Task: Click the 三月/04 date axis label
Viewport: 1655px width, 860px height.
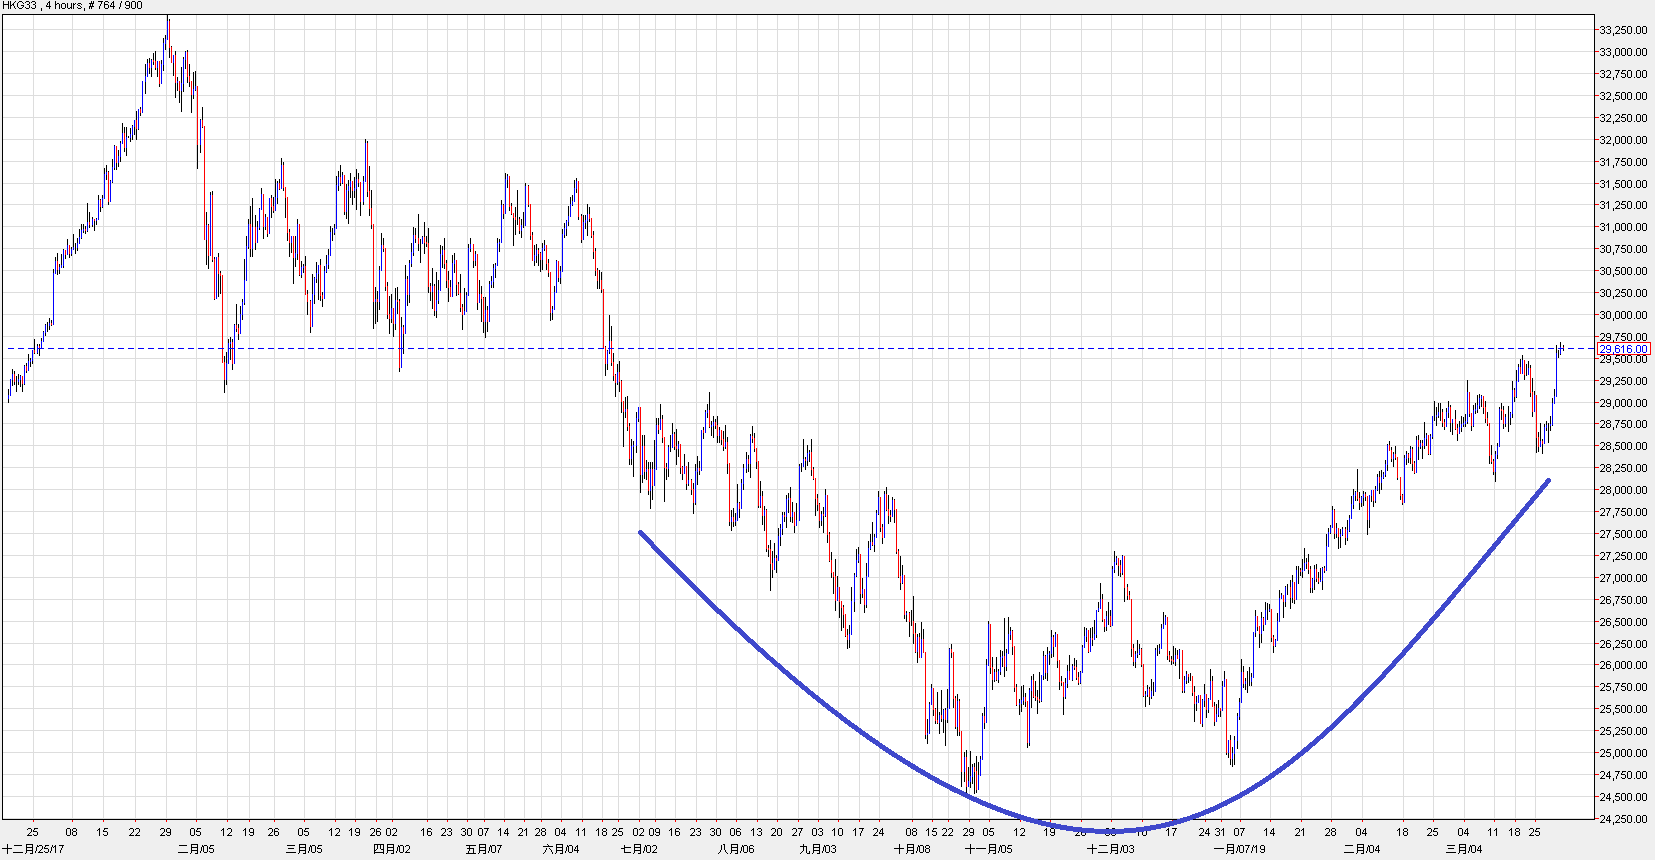Action: click(x=1463, y=849)
